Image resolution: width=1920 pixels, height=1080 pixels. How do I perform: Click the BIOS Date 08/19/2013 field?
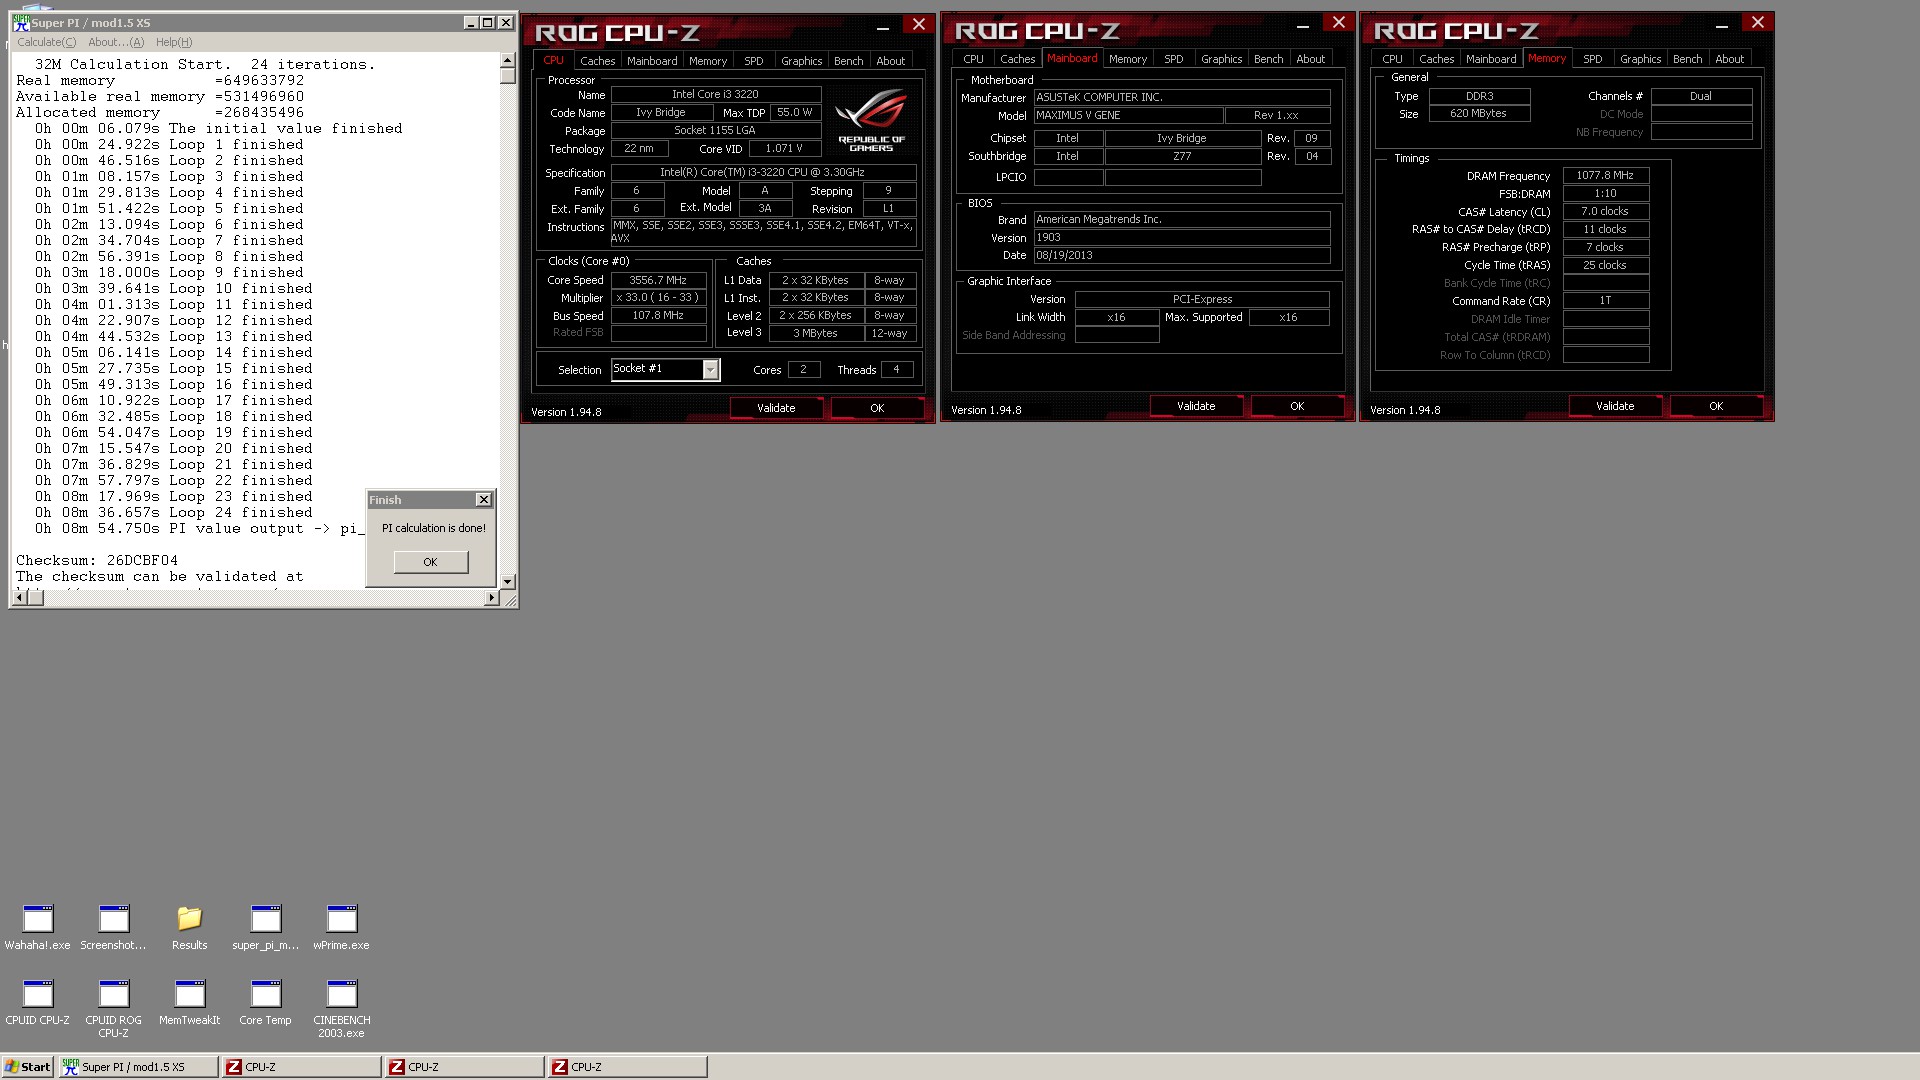pos(1182,256)
